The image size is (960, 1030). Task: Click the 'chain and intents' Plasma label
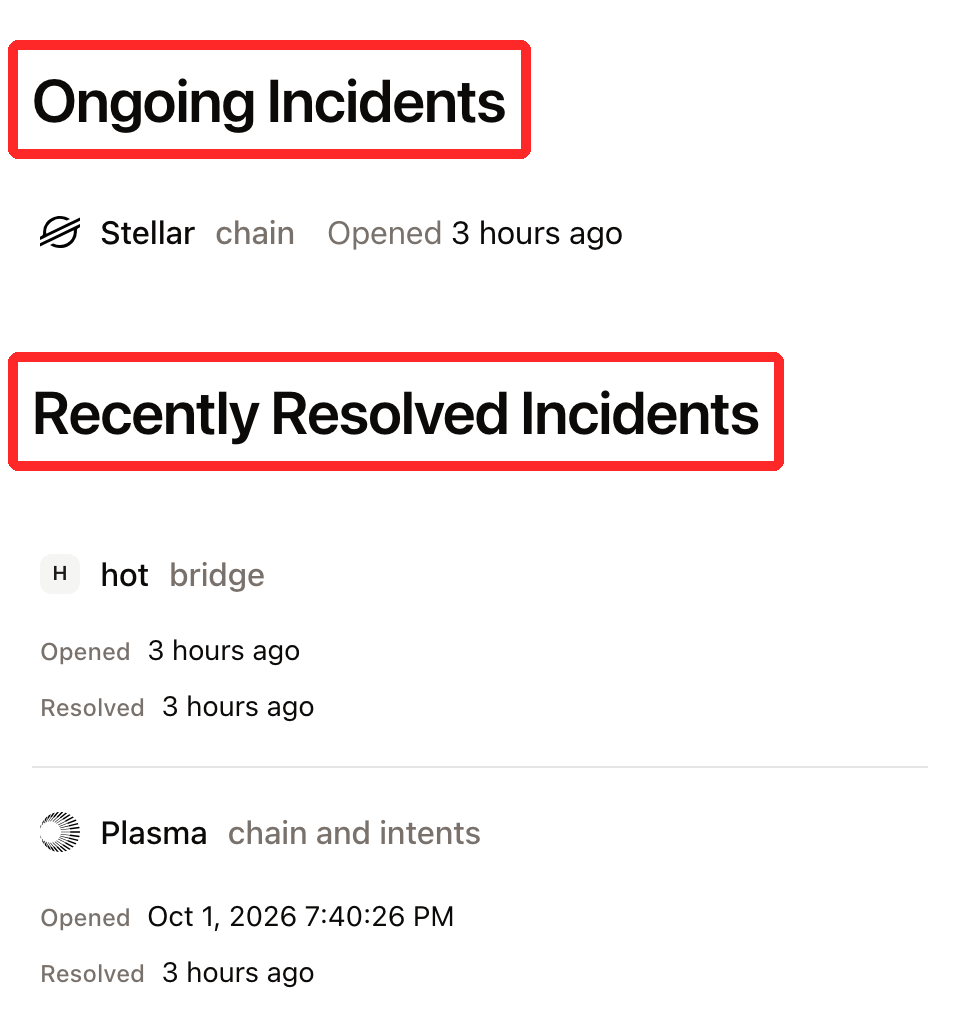(x=354, y=833)
